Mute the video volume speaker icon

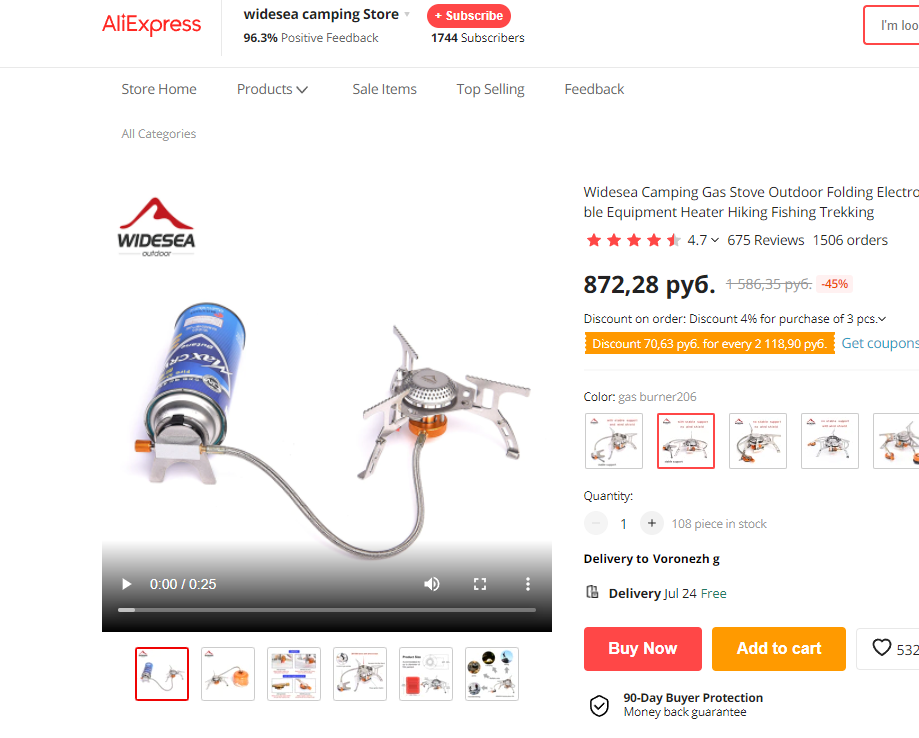click(432, 584)
